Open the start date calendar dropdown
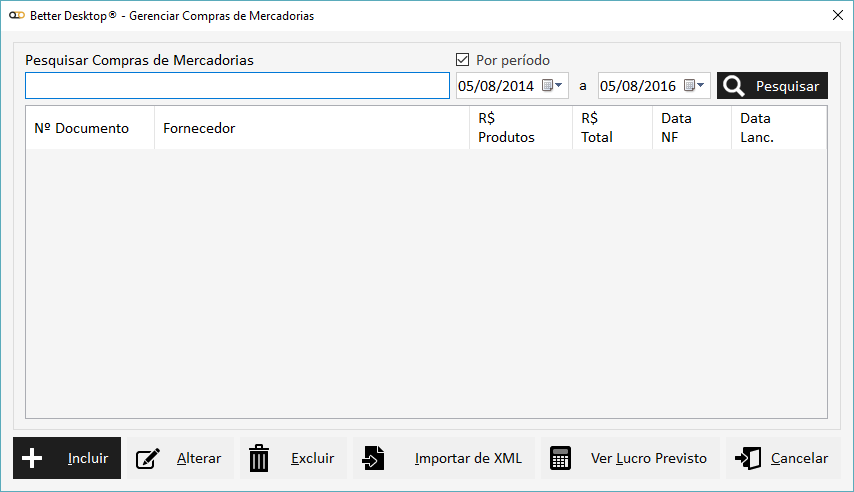Image resolution: width=854 pixels, height=492 pixels. (x=553, y=86)
